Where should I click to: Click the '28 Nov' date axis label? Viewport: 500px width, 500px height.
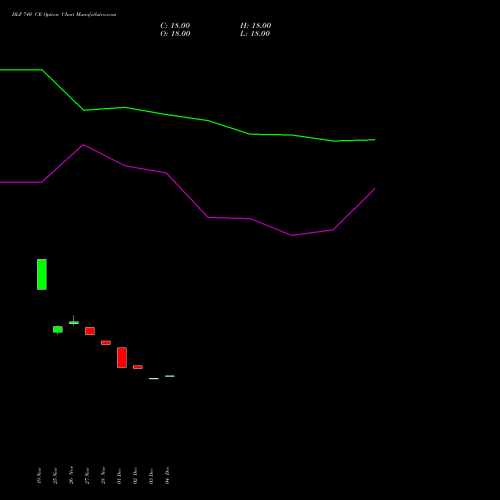click(103, 475)
